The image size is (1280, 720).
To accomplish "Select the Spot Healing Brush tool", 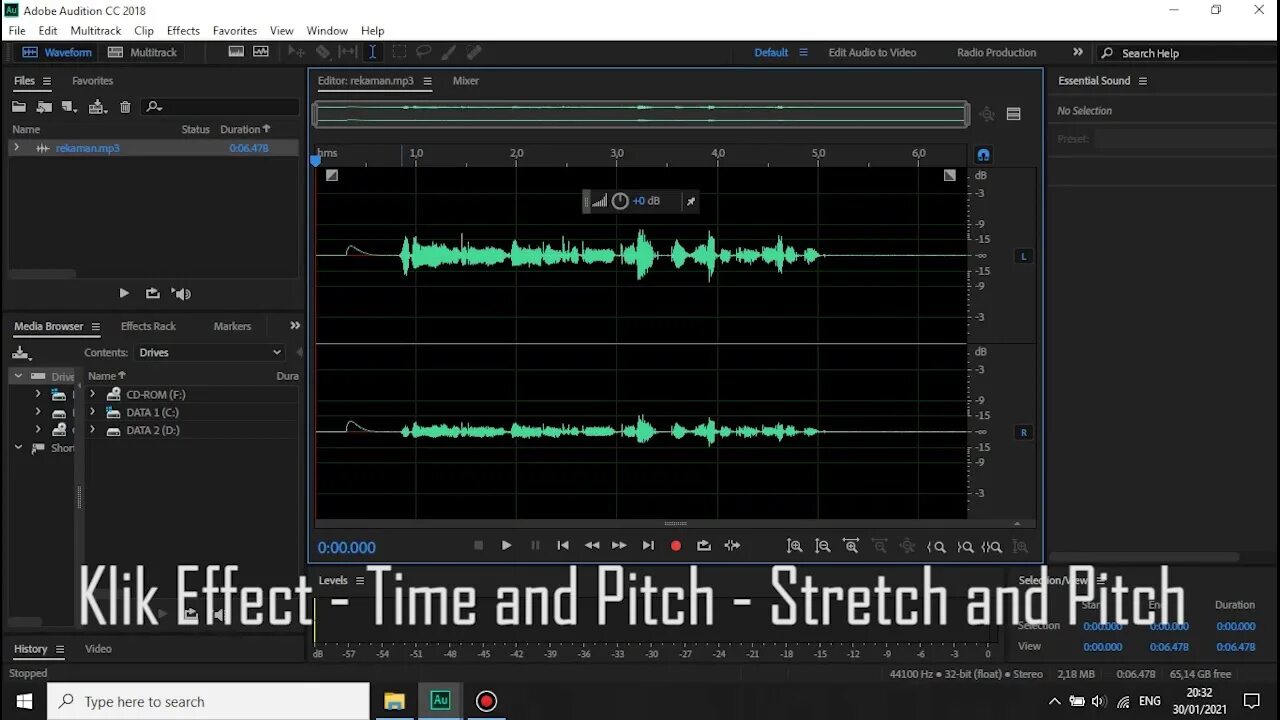I will 474,52.
